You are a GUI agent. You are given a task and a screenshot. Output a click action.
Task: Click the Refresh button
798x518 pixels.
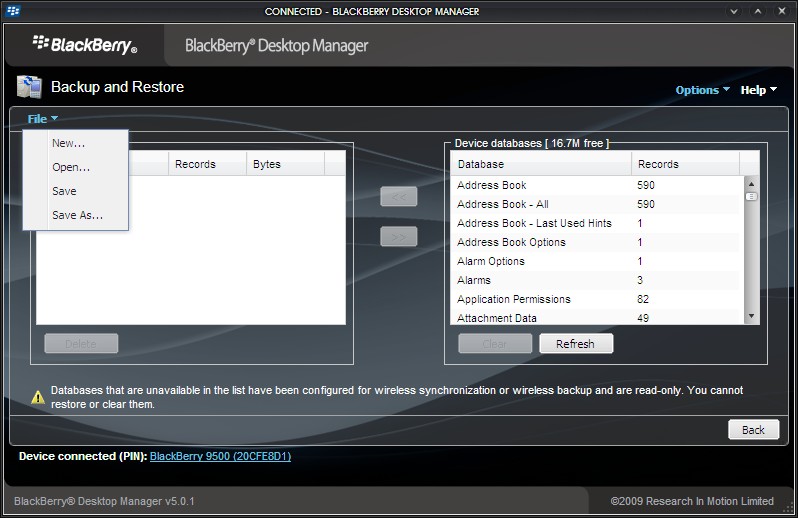click(576, 343)
